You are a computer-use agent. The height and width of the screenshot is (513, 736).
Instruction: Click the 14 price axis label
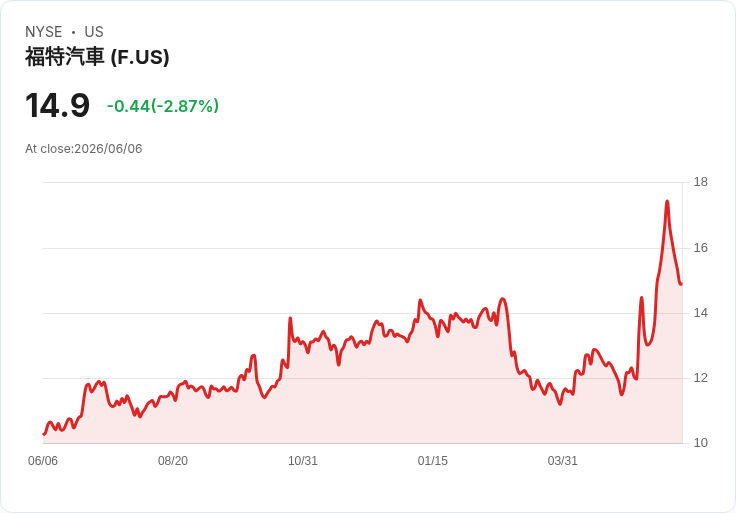[x=700, y=313]
